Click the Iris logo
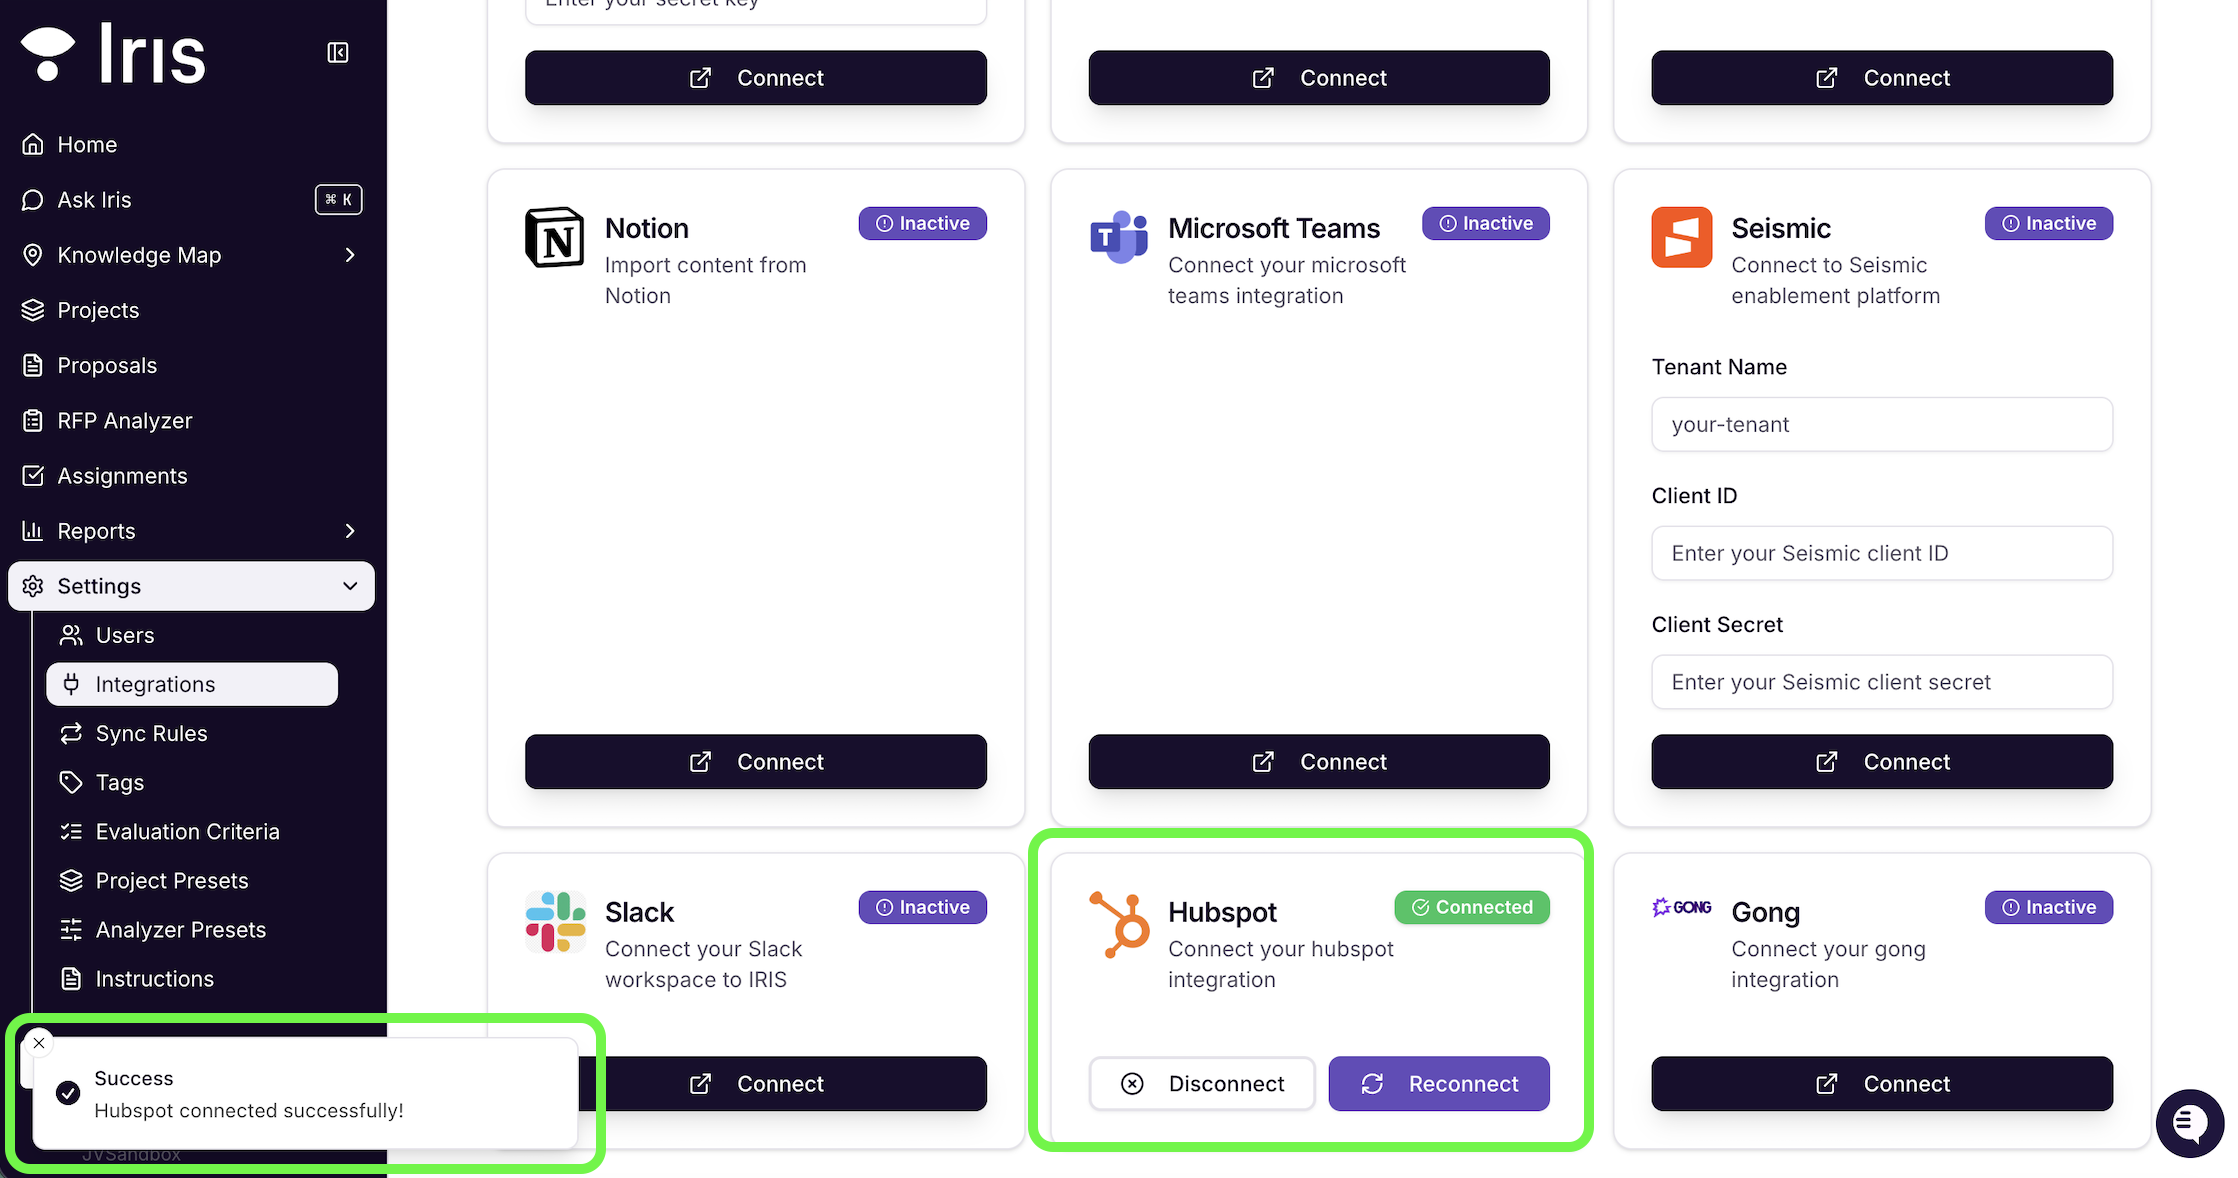 [113, 53]
